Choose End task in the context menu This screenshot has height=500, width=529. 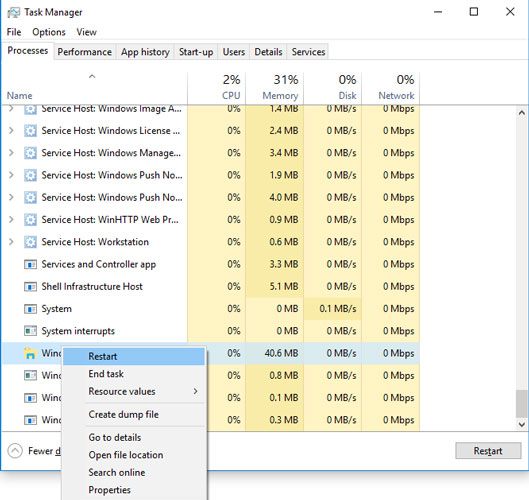134,374
